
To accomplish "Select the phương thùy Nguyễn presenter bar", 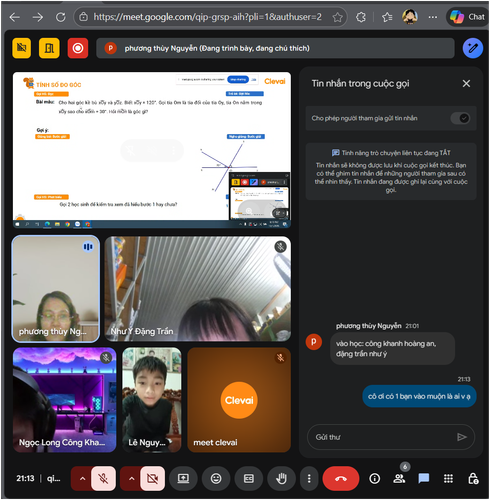I will (275, 48).
